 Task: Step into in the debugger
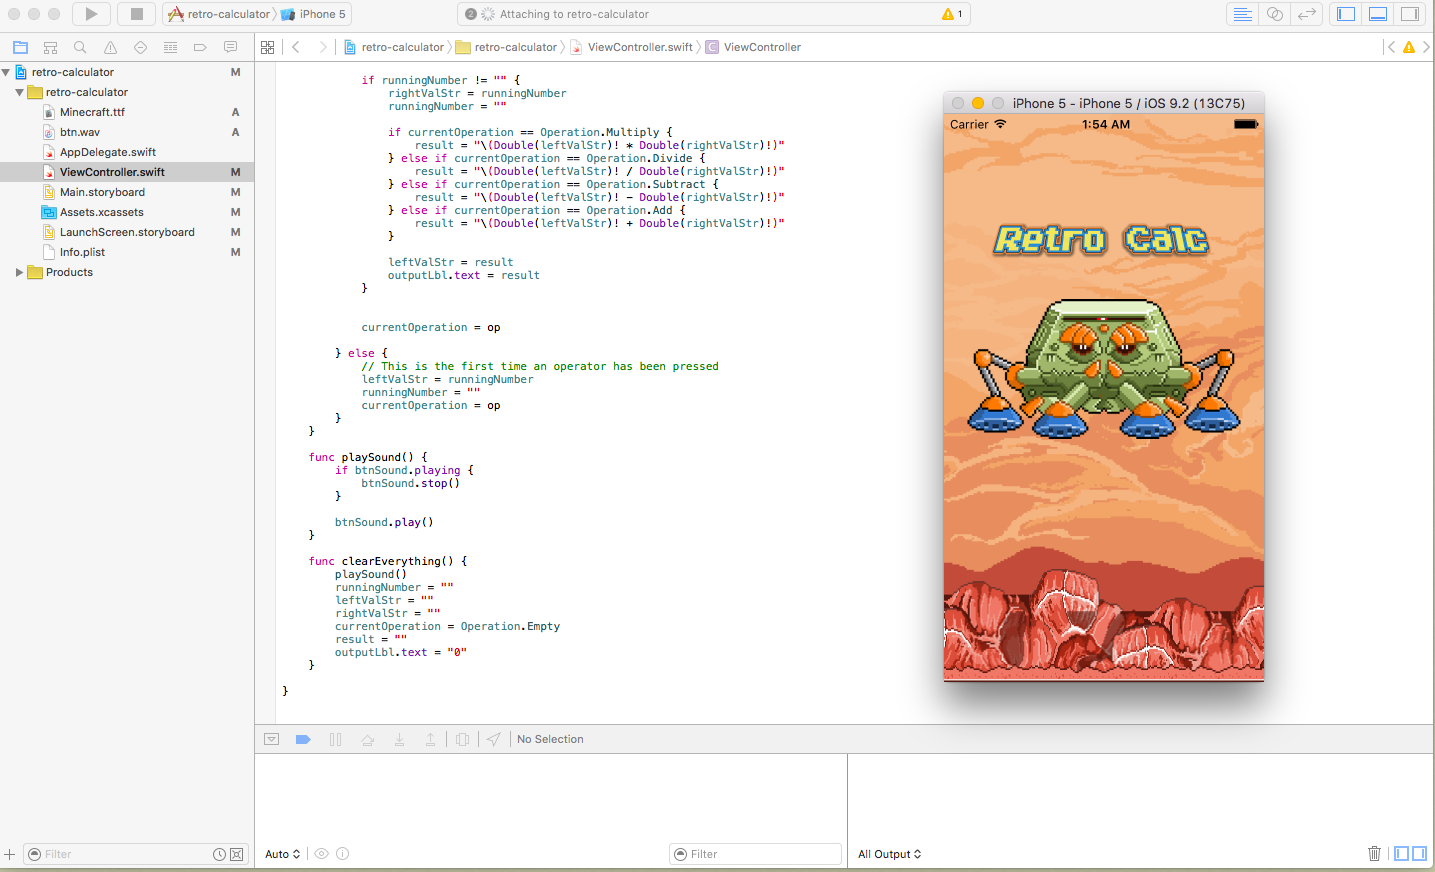click(399, 739)
